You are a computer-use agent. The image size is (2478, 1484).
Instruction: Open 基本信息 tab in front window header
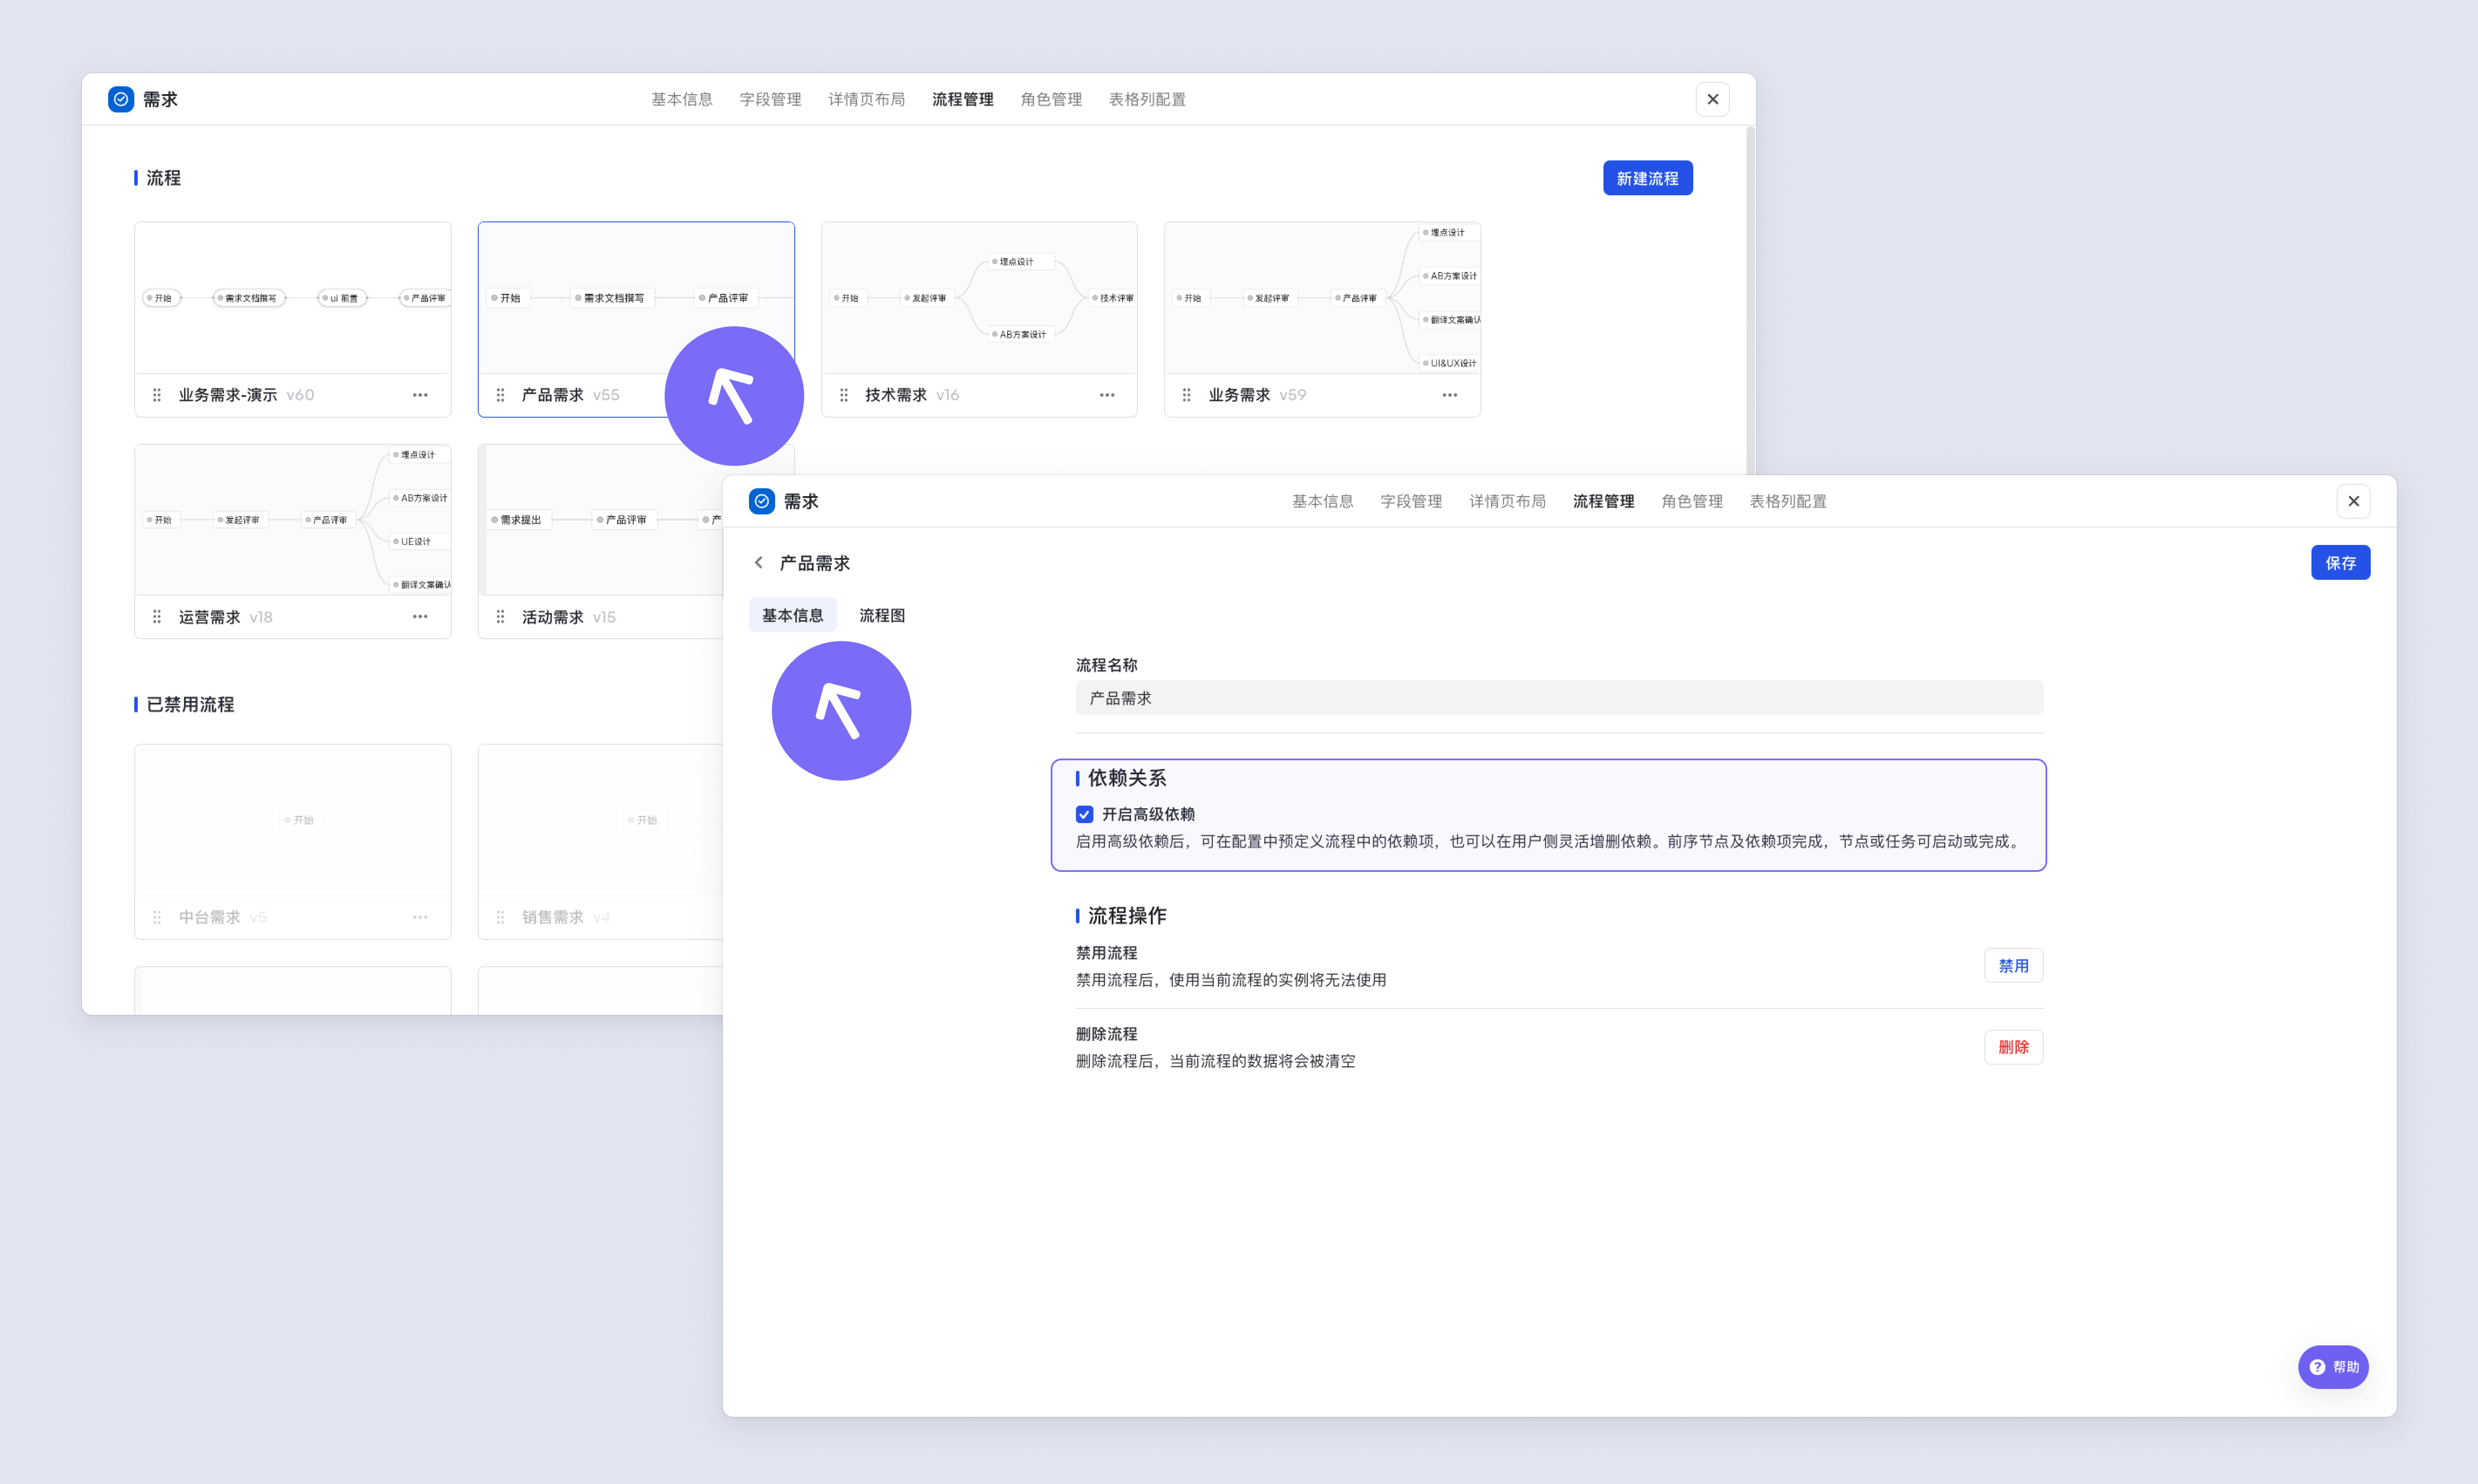pyautogui.click(x=1323, y=501)
